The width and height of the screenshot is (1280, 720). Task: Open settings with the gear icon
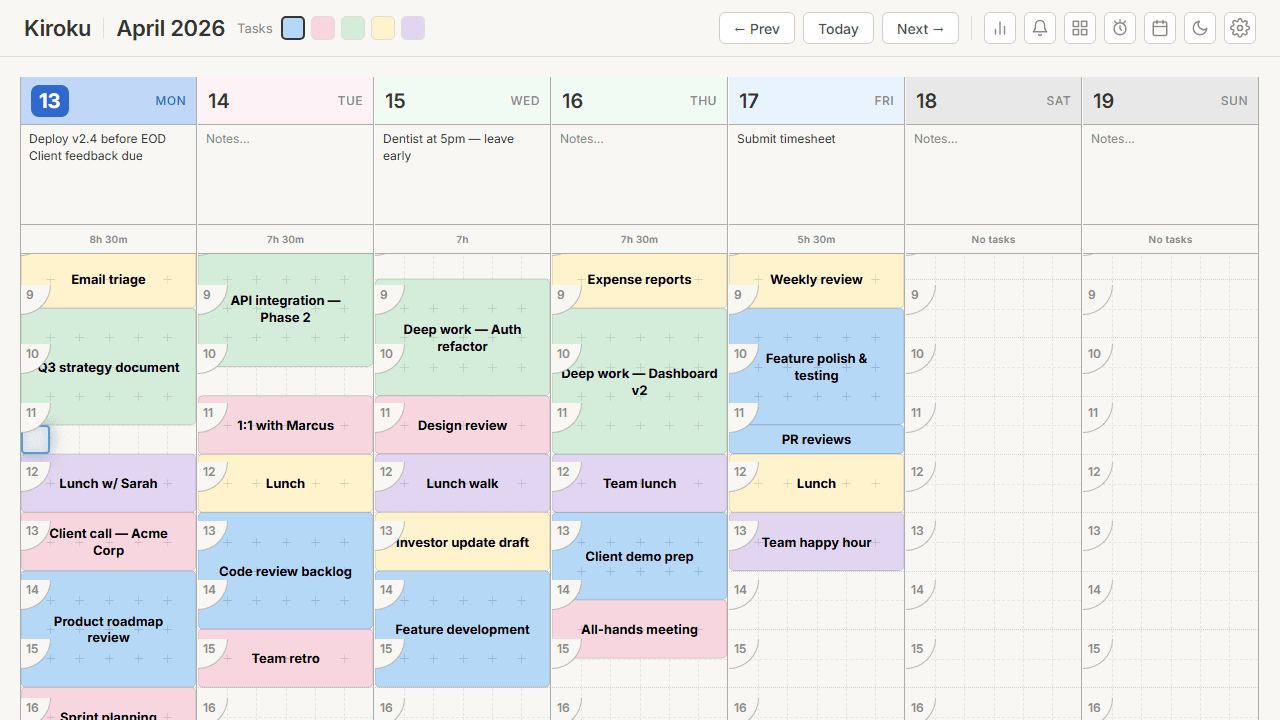coord(1239,28)
